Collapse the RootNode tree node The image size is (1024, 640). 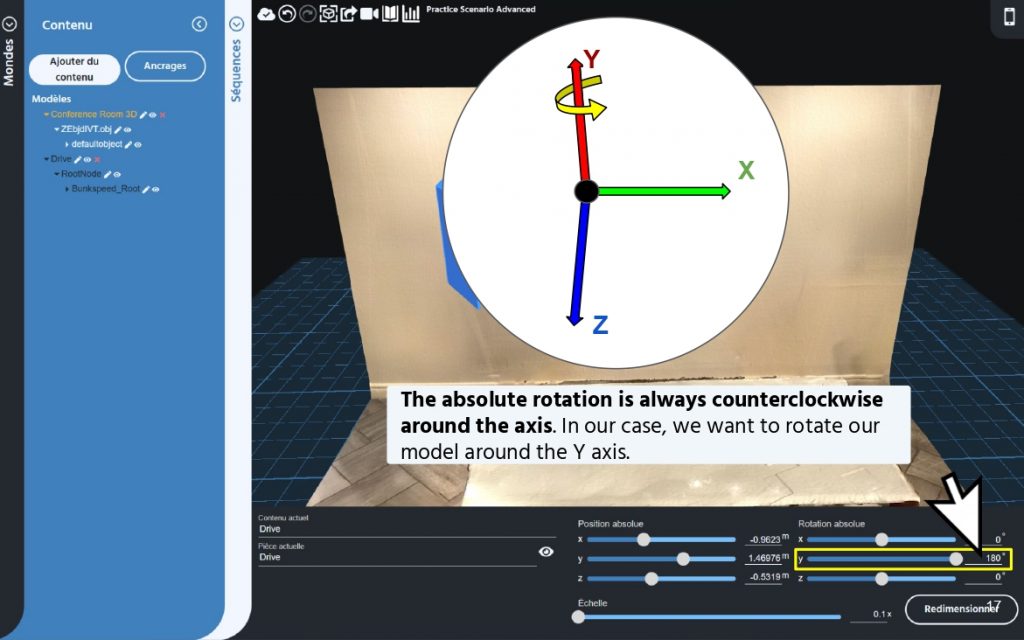[x=57, y=174]
